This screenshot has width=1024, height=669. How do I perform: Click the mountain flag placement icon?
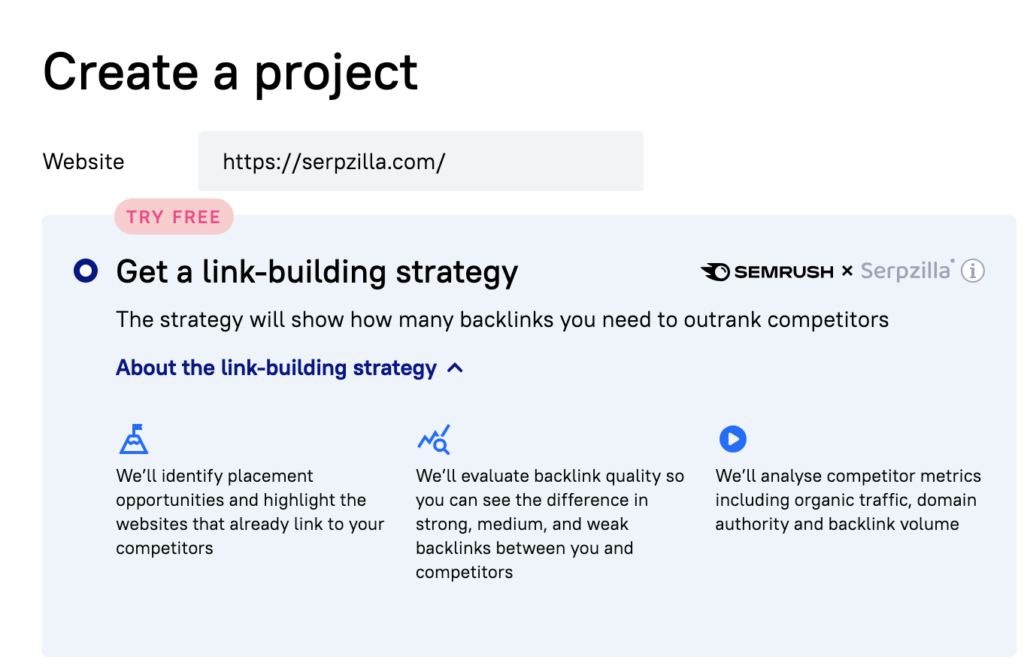133,439
